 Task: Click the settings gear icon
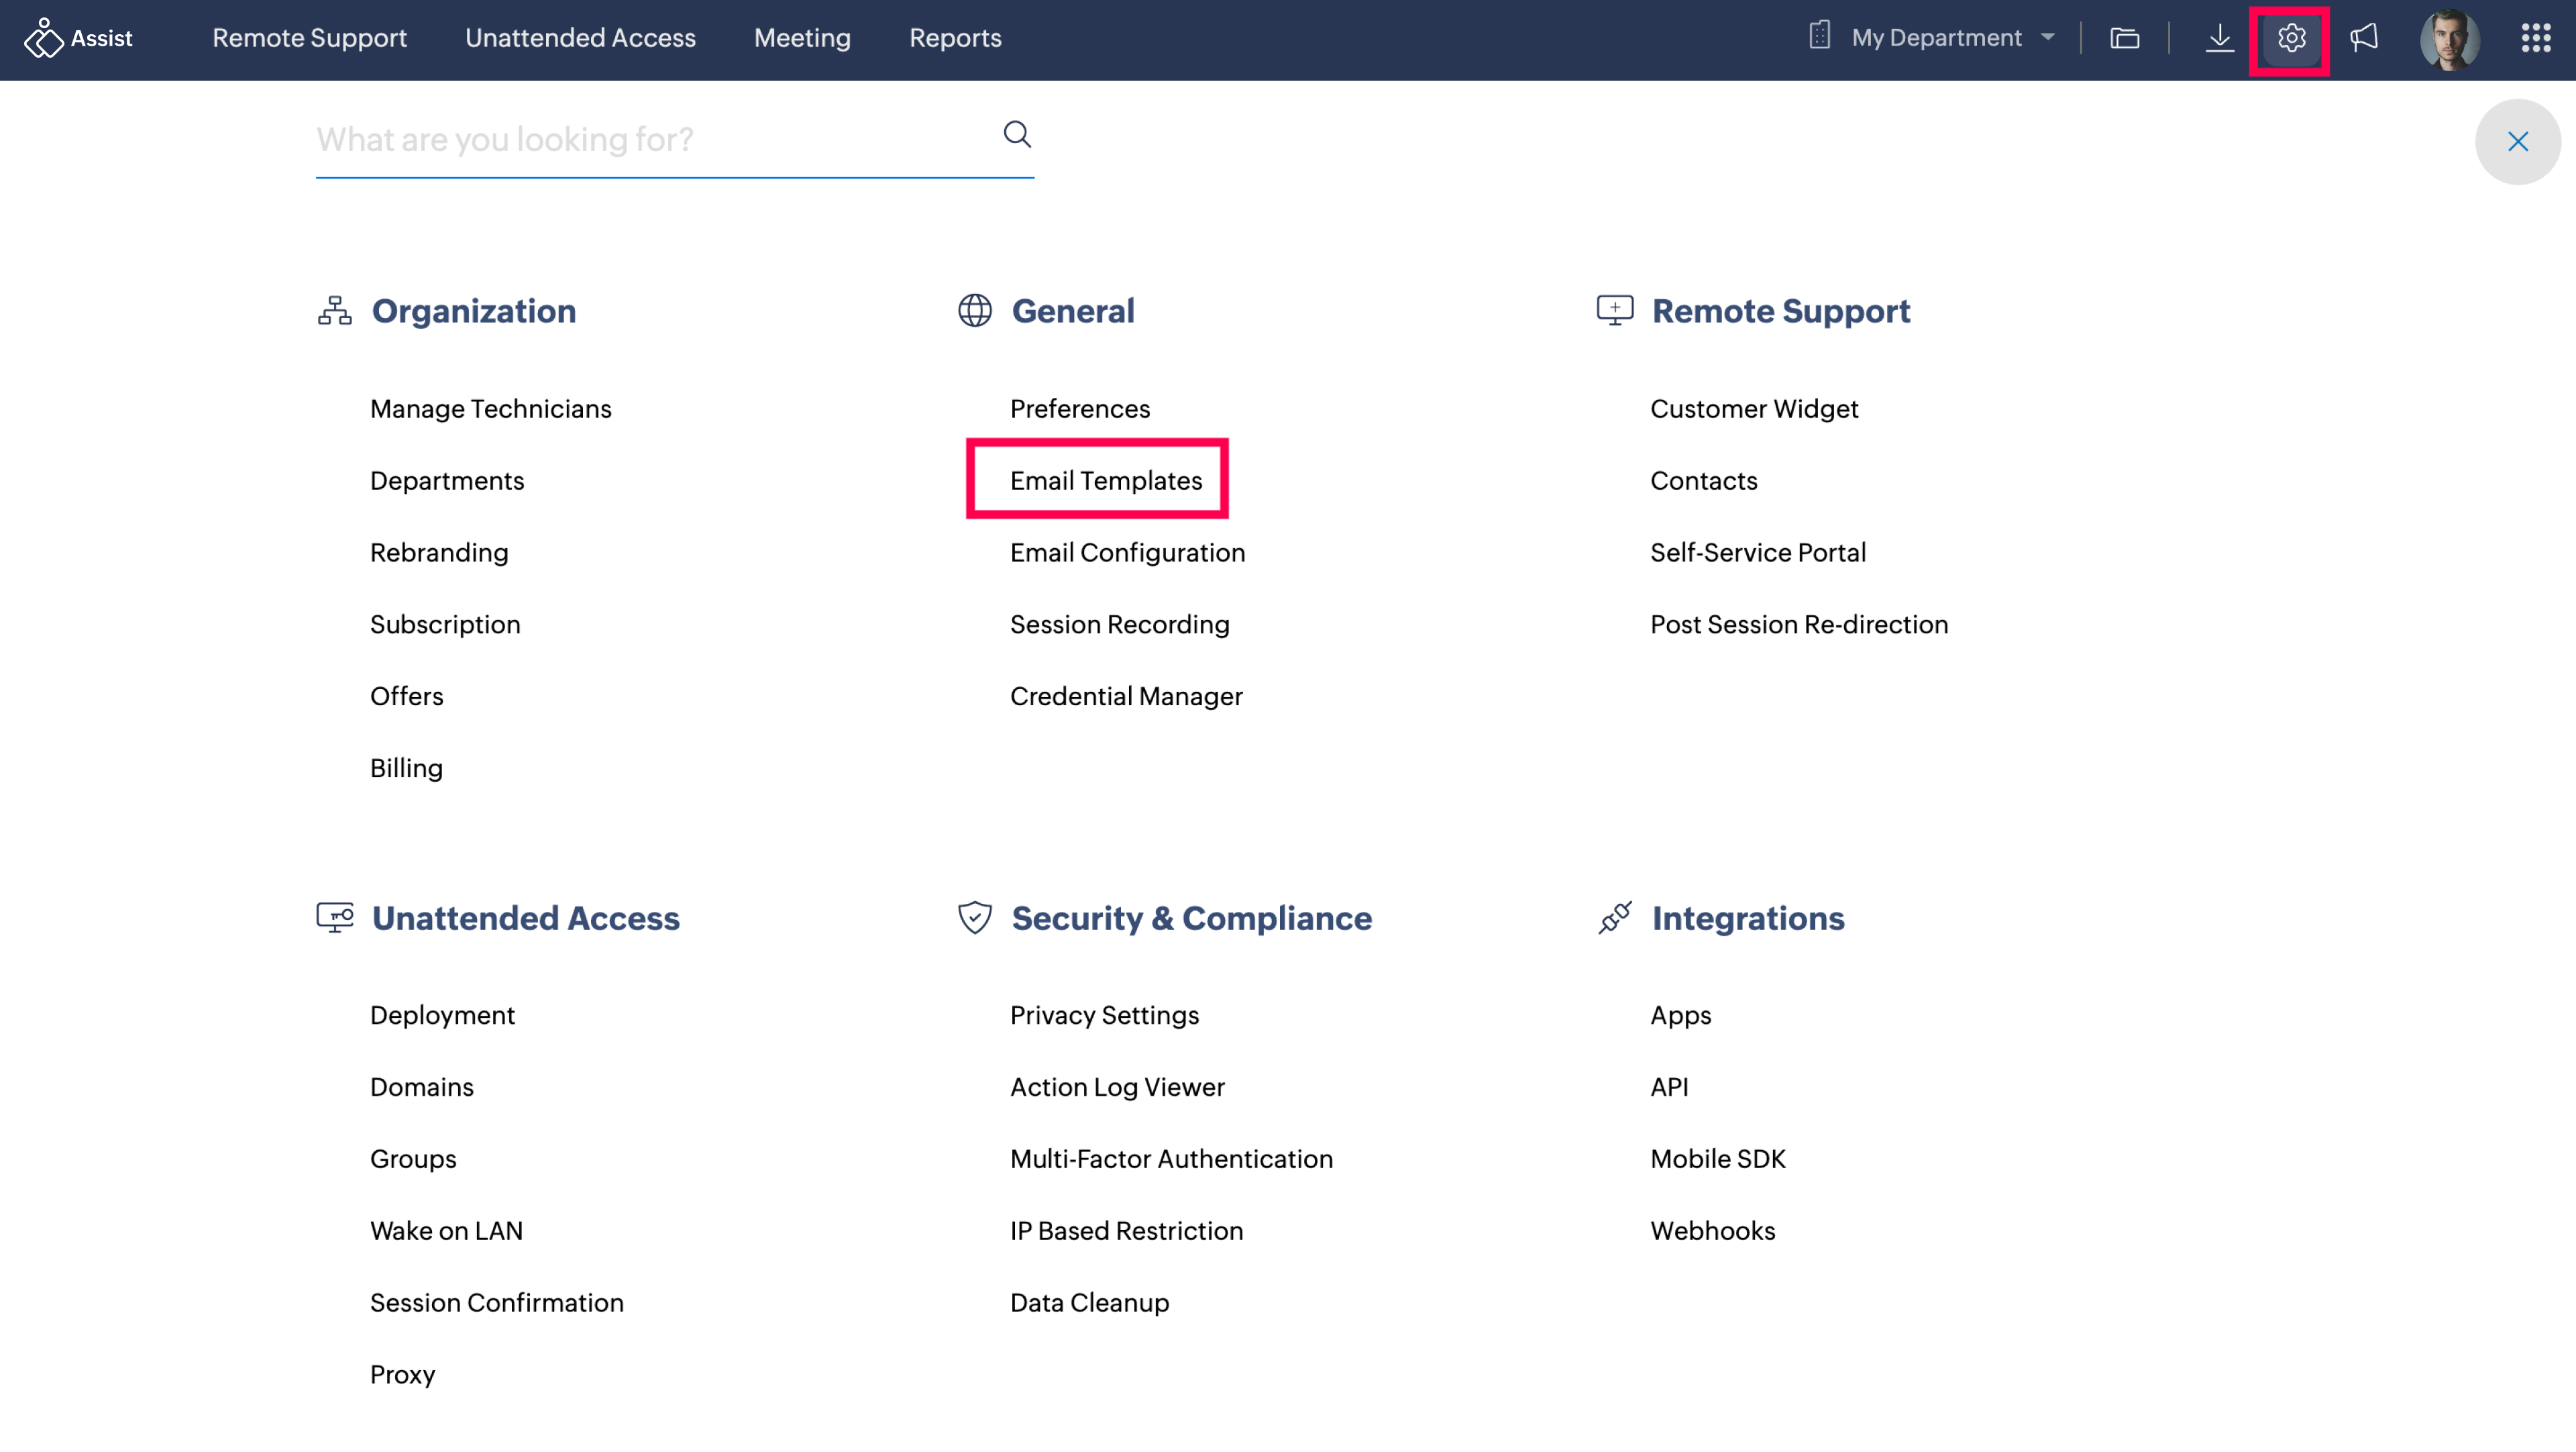pos(2290,39)
